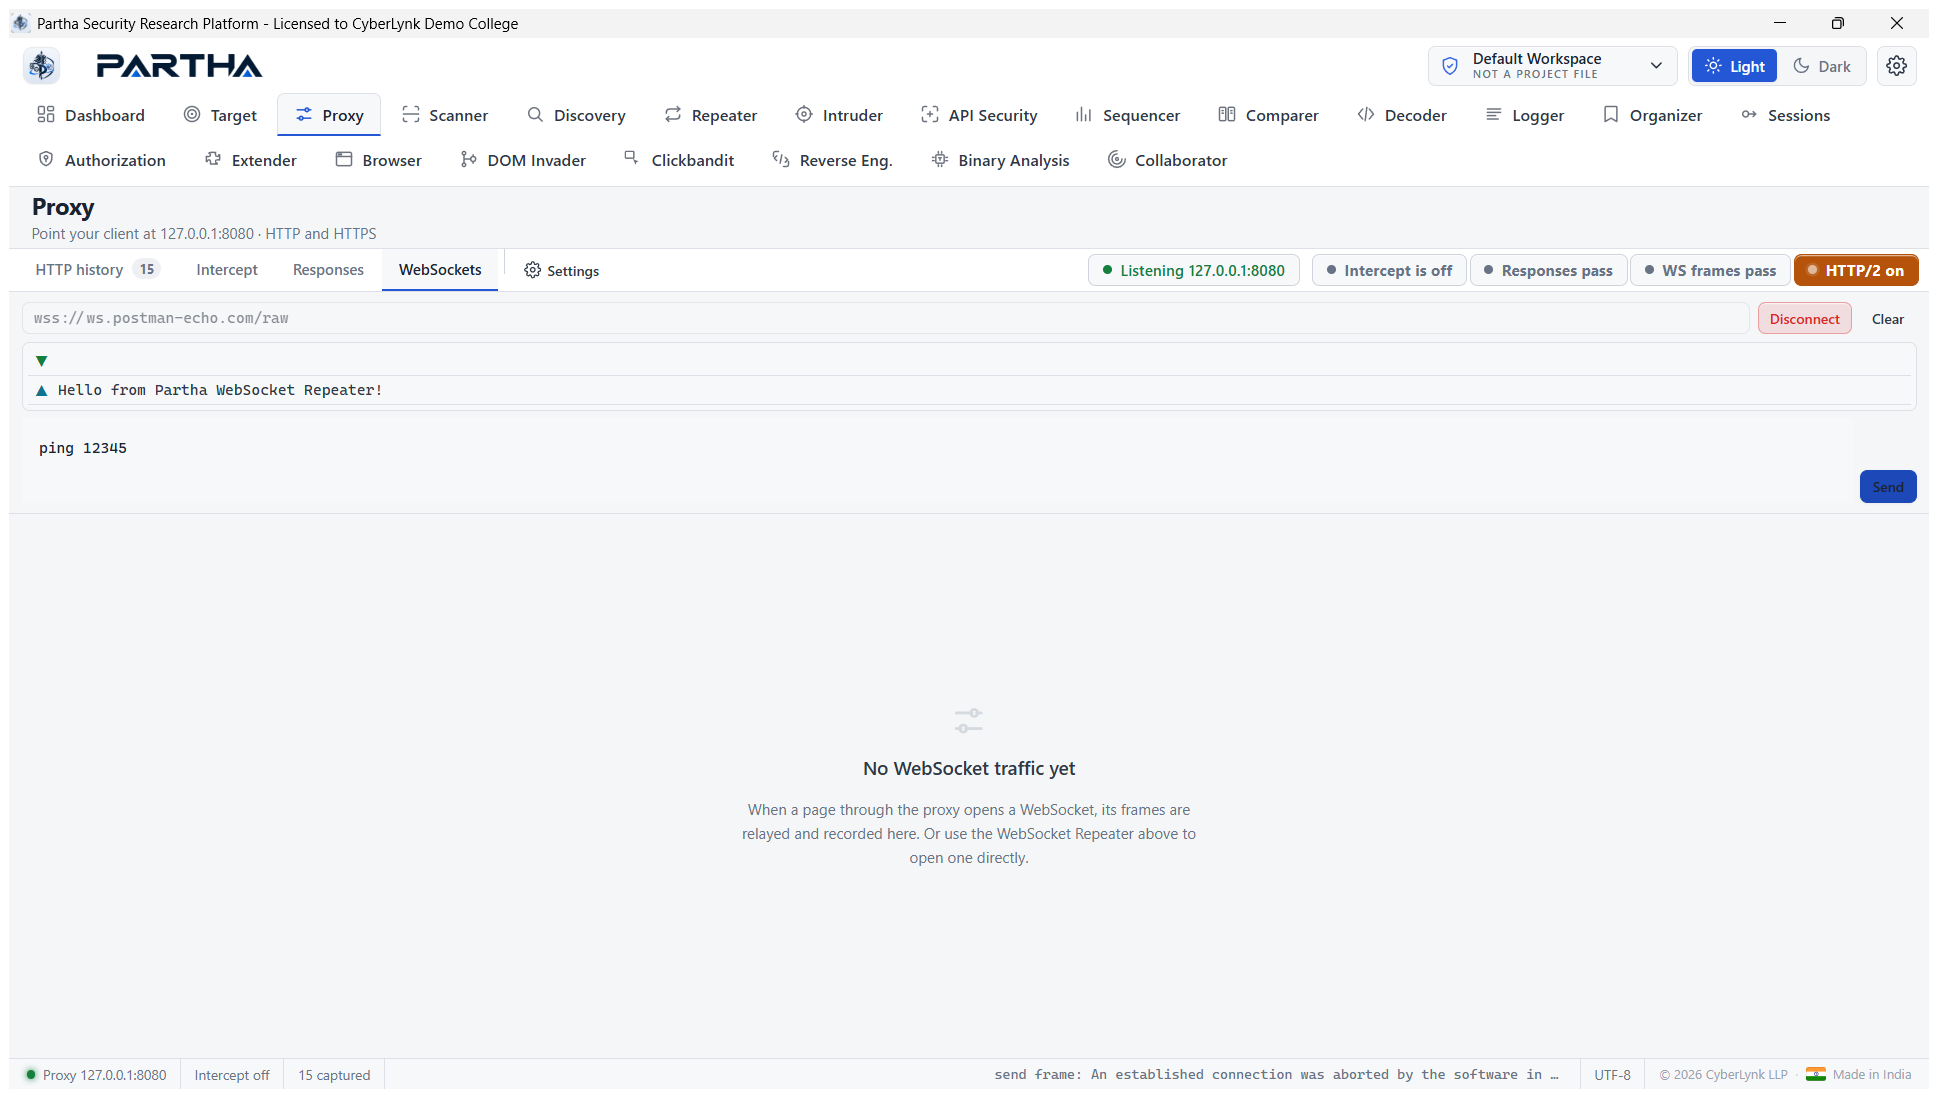Image resolution: width=1938 pixels, height=1098 pixels.
Task: Open the Target module
Action: click(x=220, y=115)
